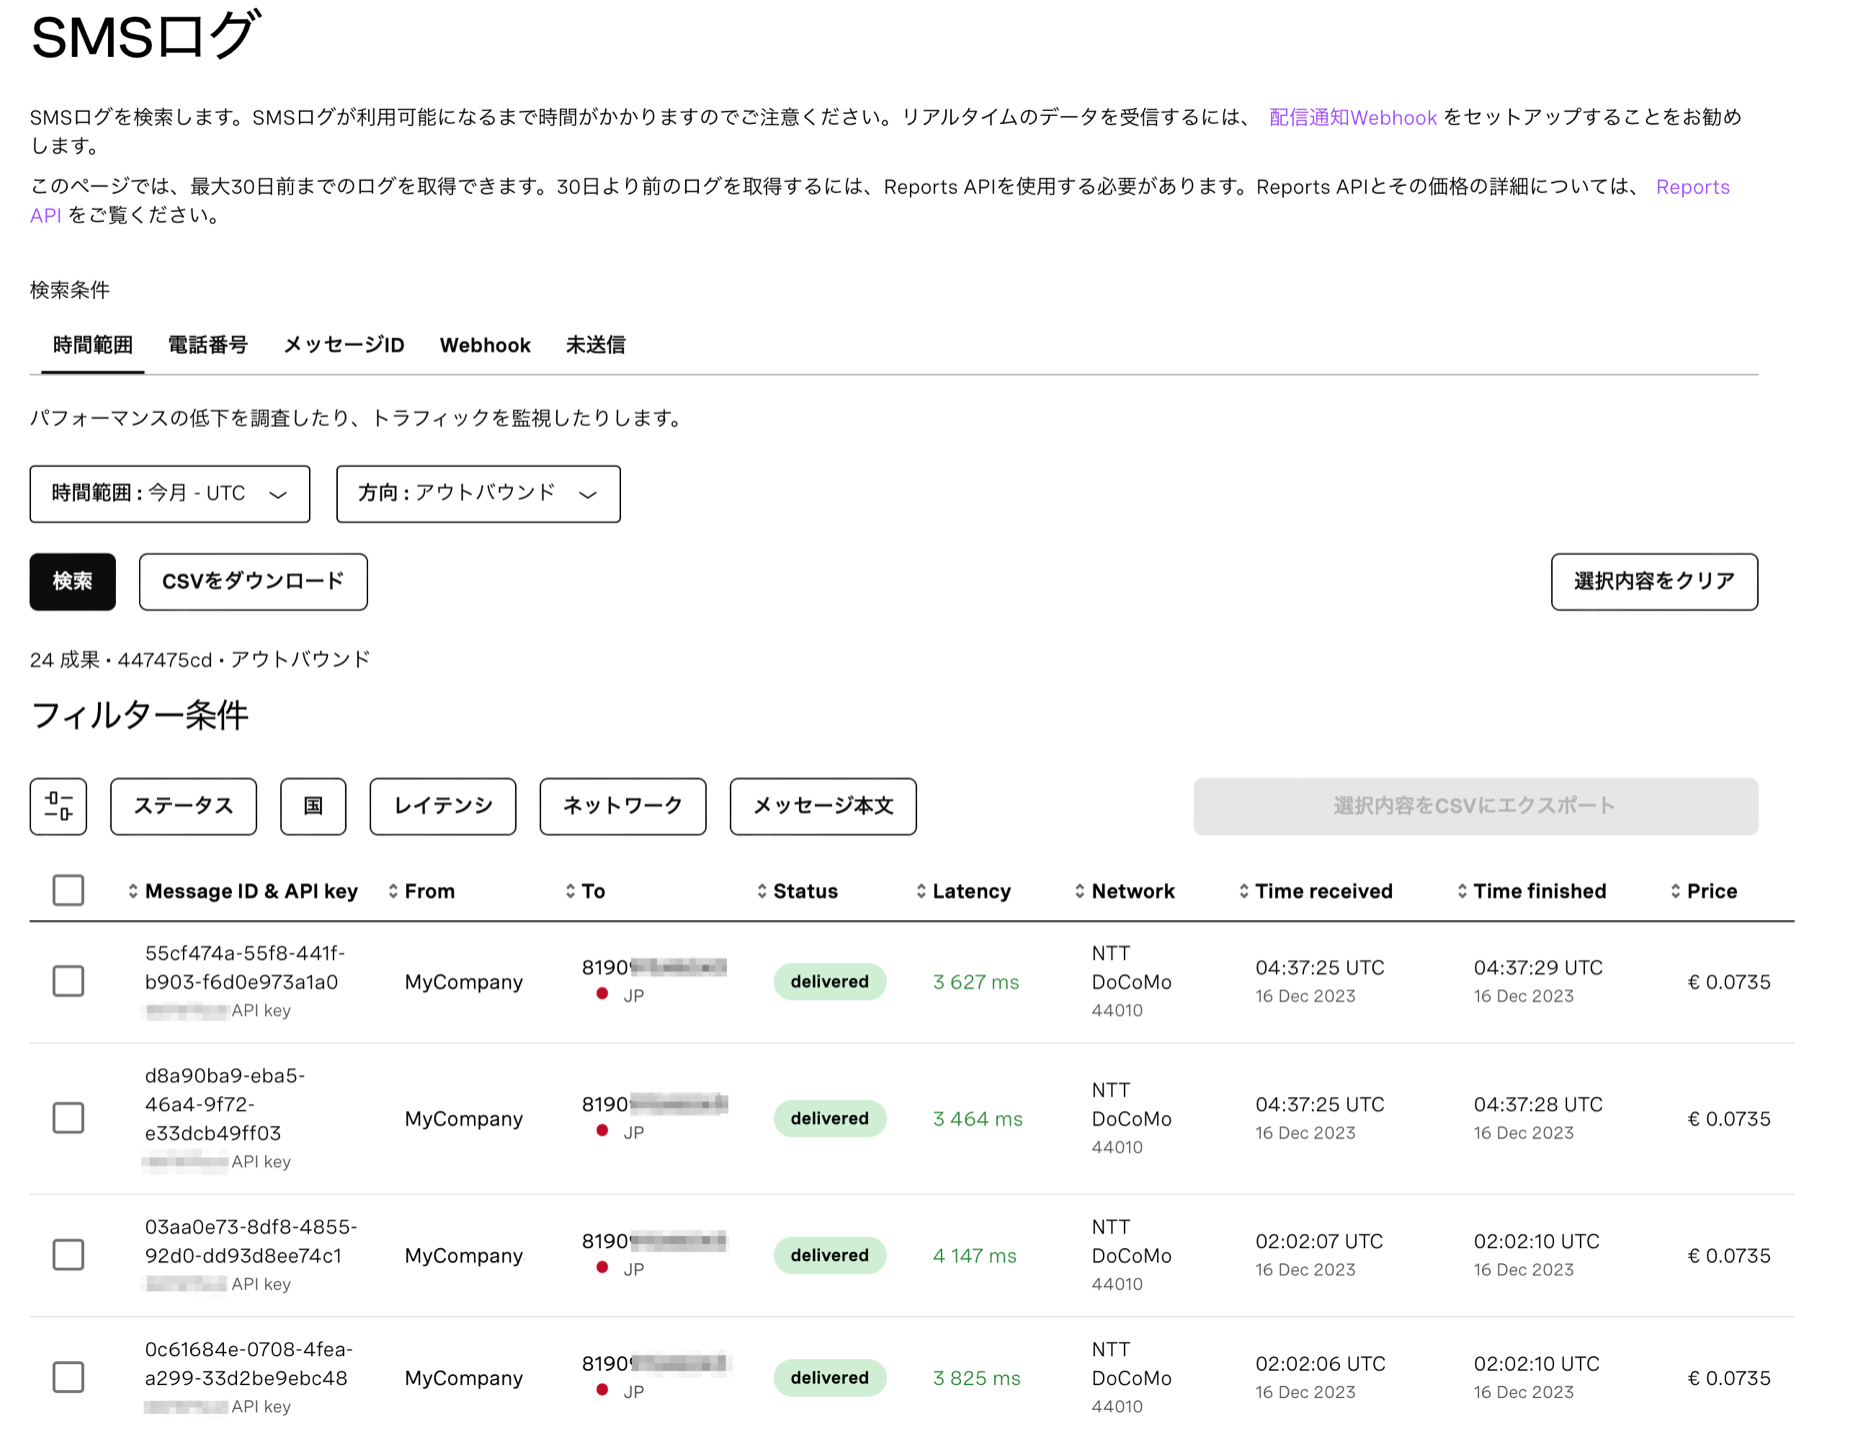Click time received 02:02:06 UTC

click(1320, 1364)
